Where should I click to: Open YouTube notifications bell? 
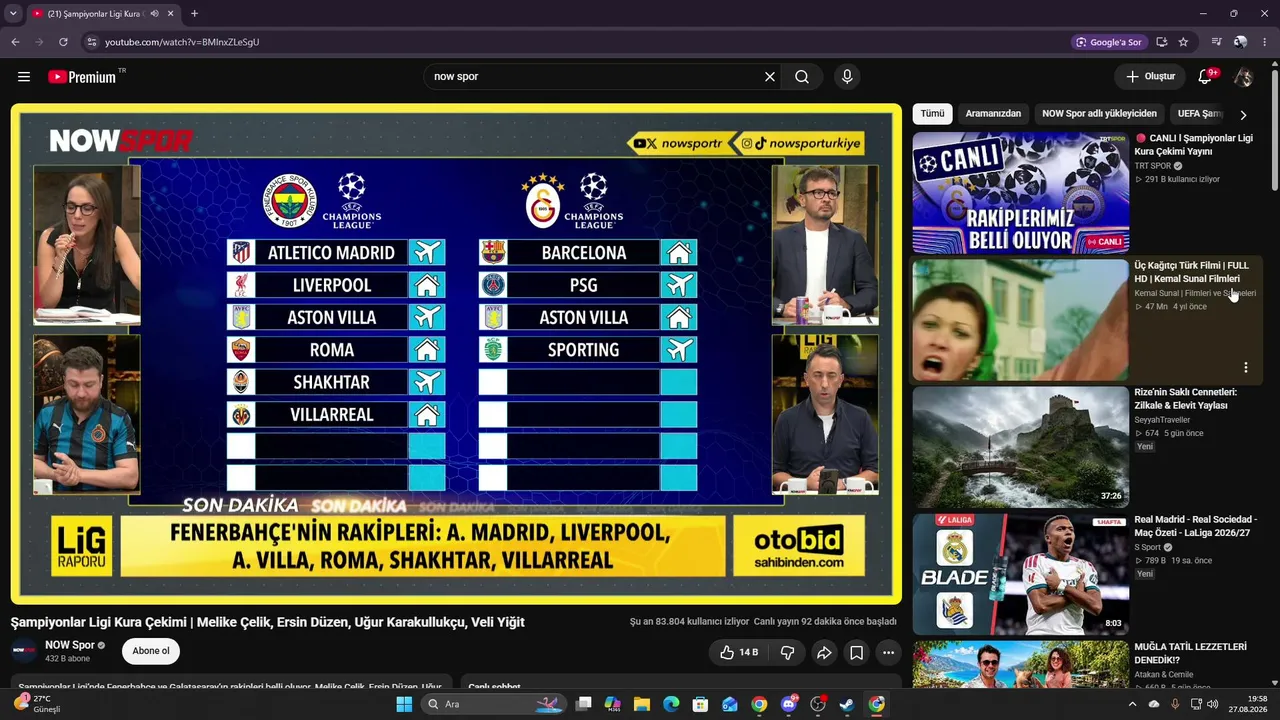click(1205, 77)
